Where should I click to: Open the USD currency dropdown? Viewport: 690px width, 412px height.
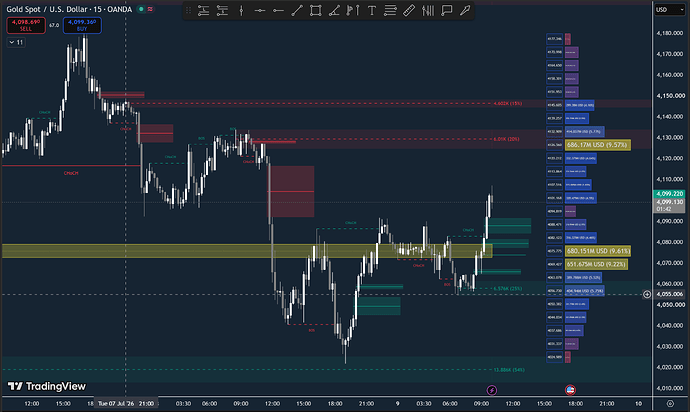pyautogui.click(x=670, y=9)
